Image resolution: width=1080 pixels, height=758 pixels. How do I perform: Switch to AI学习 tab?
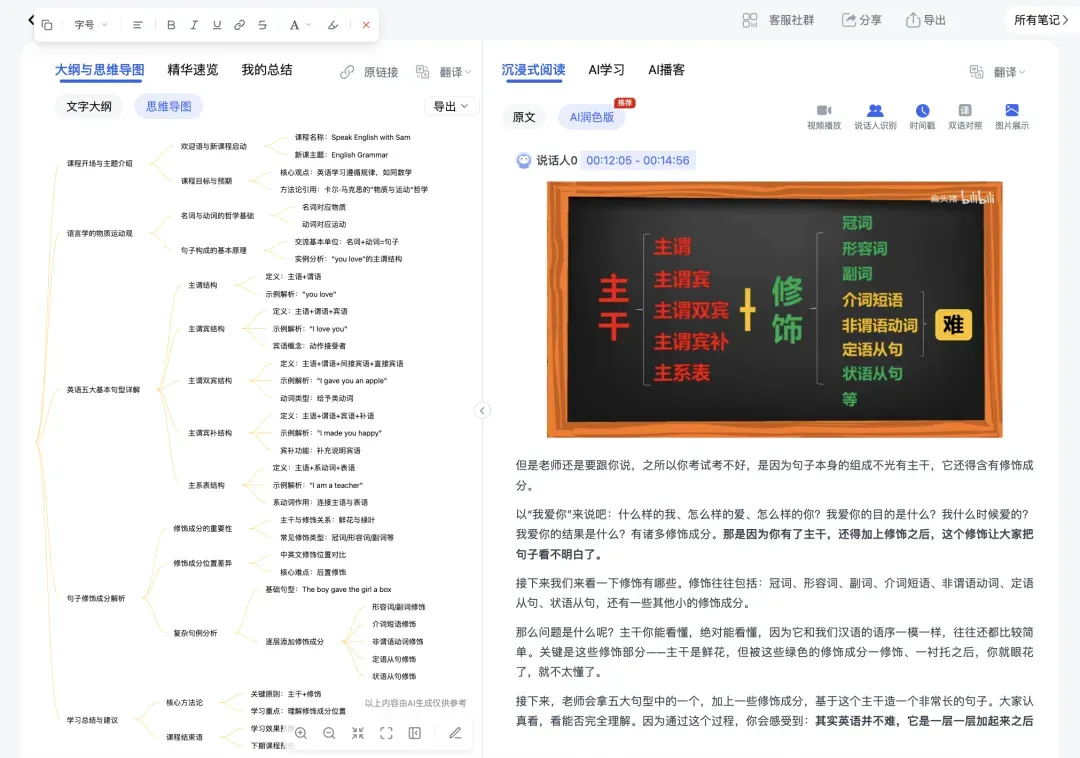(x=606, y=70)
